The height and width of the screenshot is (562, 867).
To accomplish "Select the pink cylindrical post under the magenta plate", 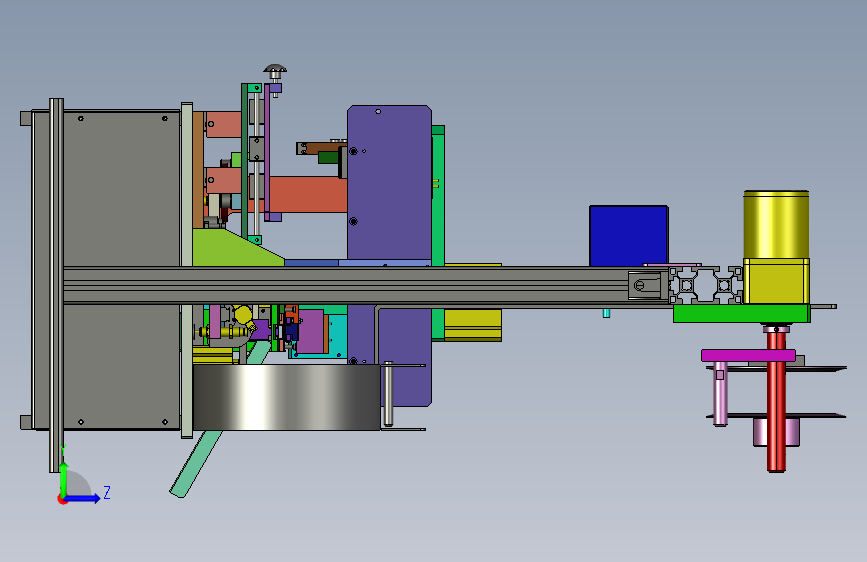I will tap(720, 393).
